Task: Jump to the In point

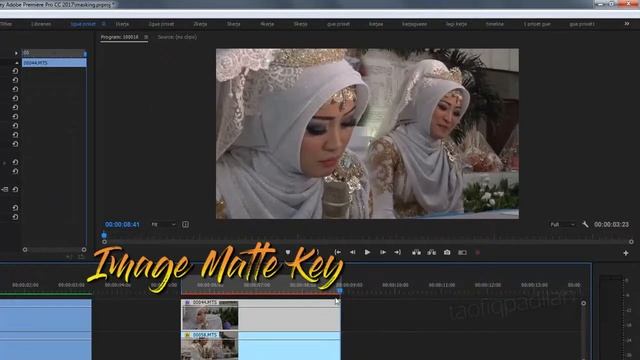Action: click(338, 252)
